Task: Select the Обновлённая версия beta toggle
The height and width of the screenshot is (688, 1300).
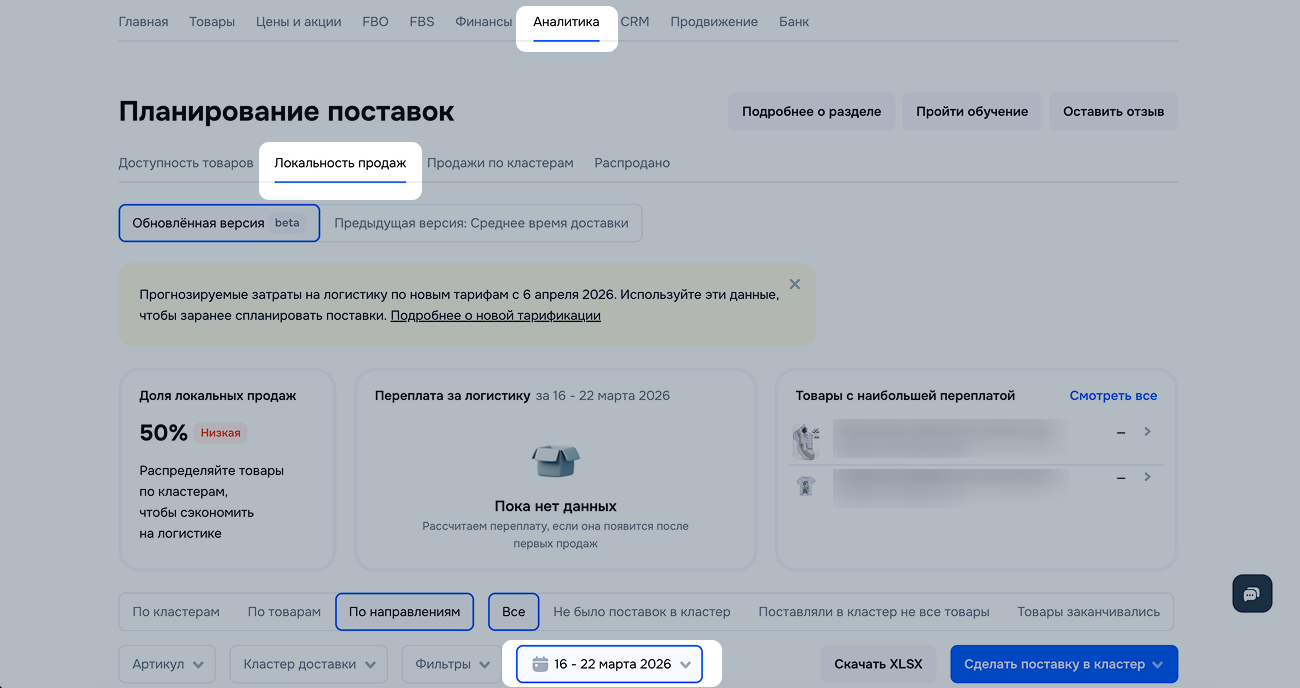Action: pos(219,223)
